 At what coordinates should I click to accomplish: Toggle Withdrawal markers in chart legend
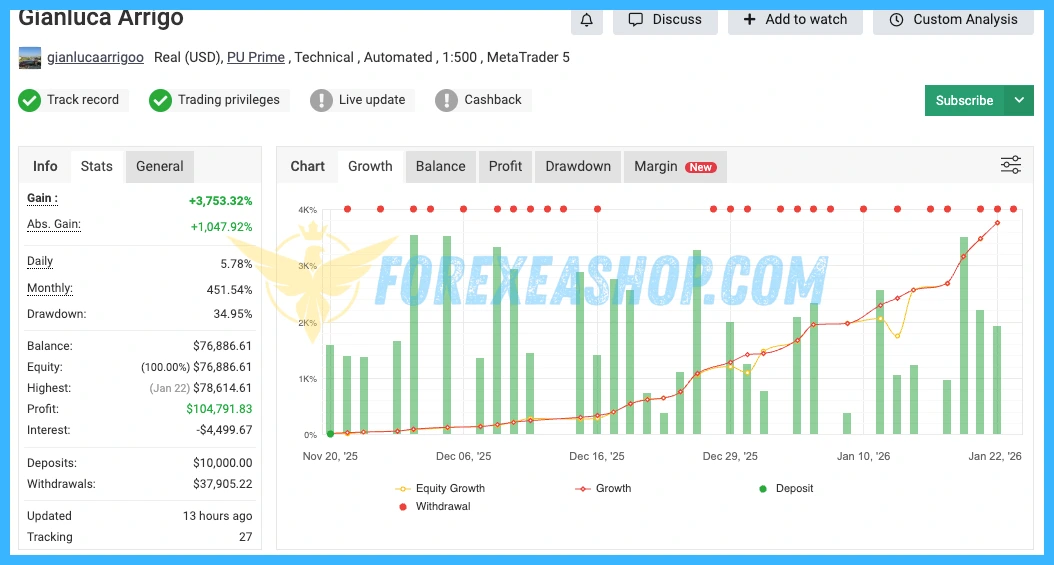coord(434,507)
